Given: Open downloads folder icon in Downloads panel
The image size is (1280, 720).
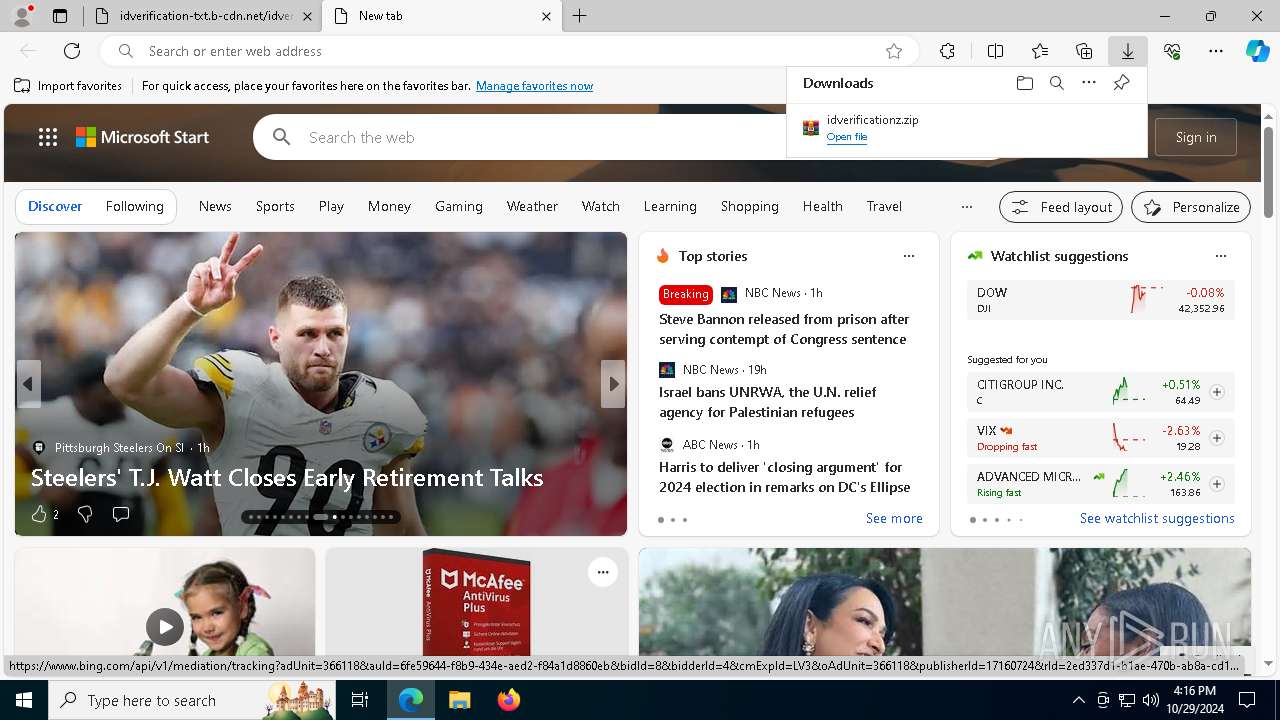Looking at the screenshot, I should [x=1024, y=83].
